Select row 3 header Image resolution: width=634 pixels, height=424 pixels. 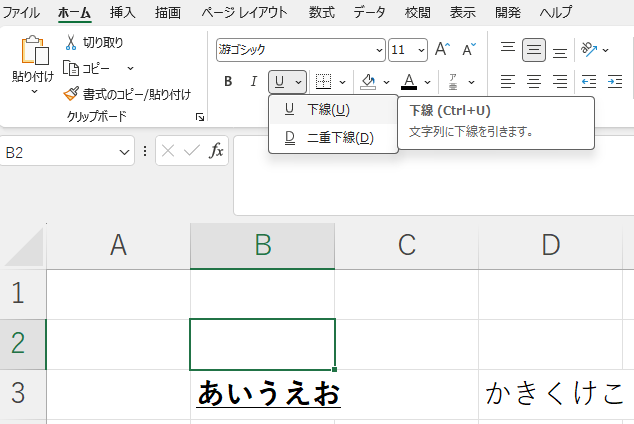[x=23, y=394]
